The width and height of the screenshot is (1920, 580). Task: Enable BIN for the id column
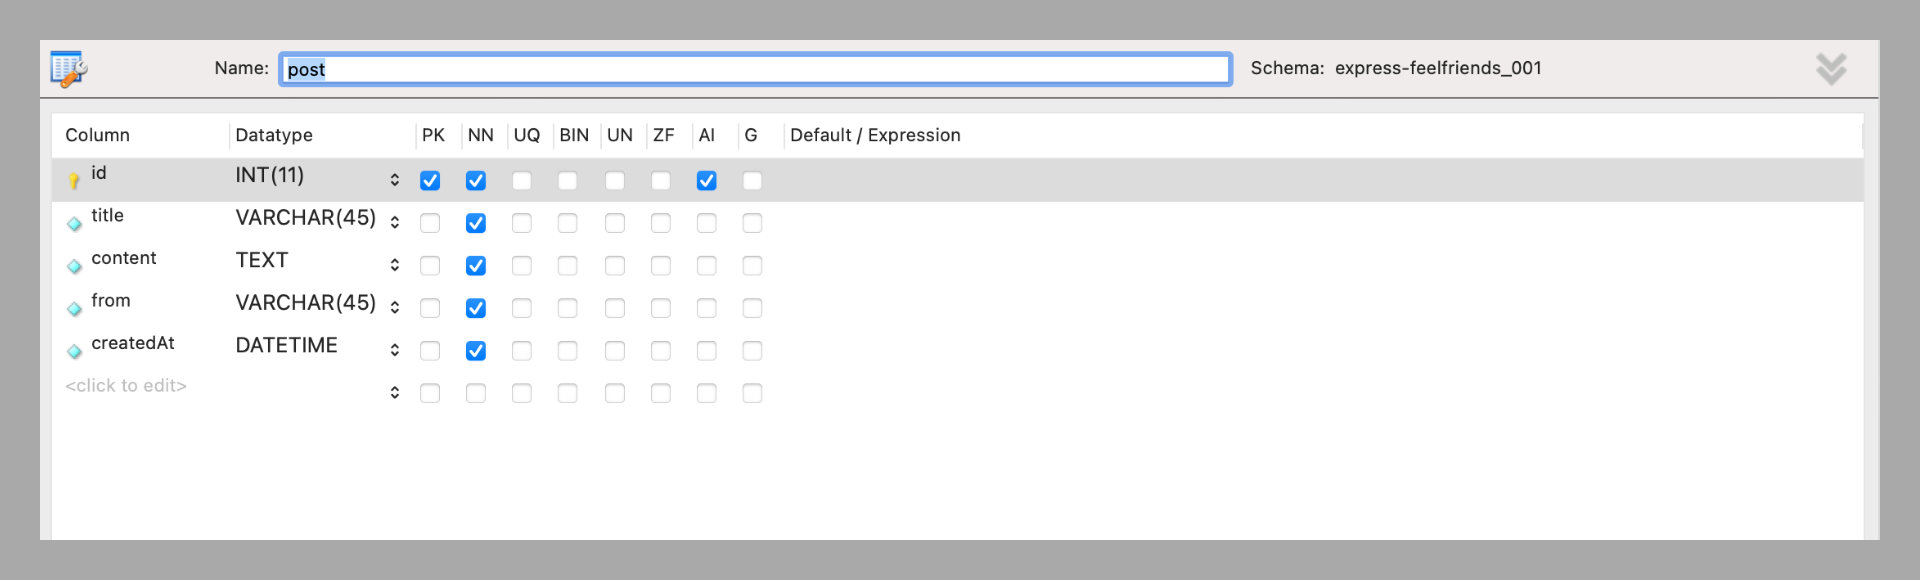coord(568,181)
